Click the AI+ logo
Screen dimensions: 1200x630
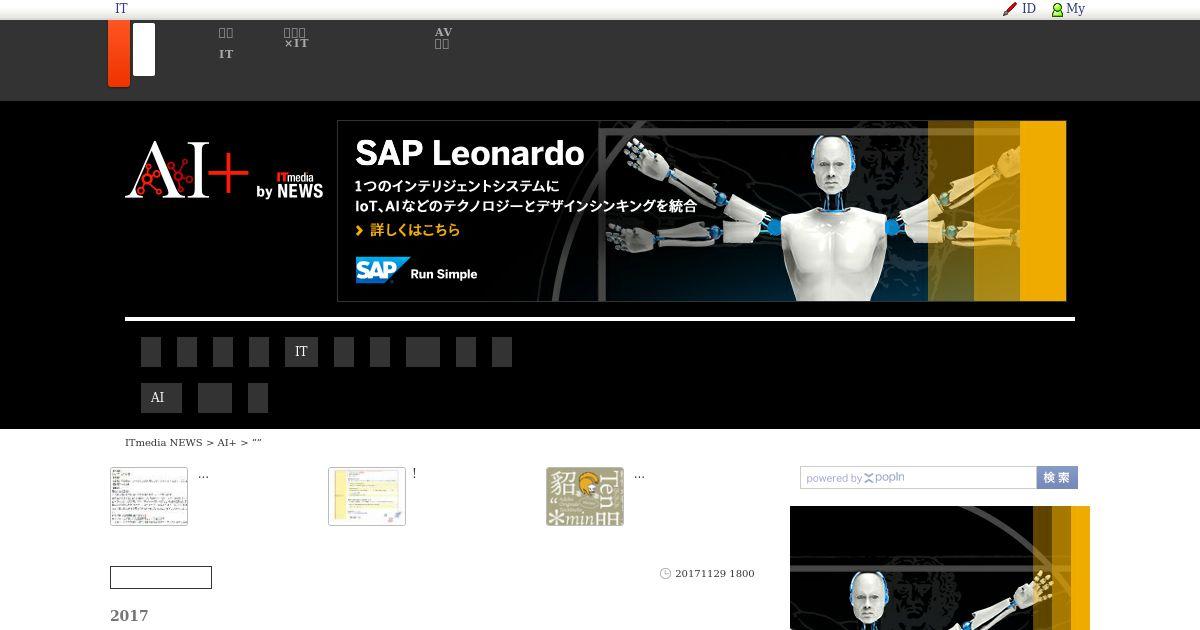click(x=186, y=168)
